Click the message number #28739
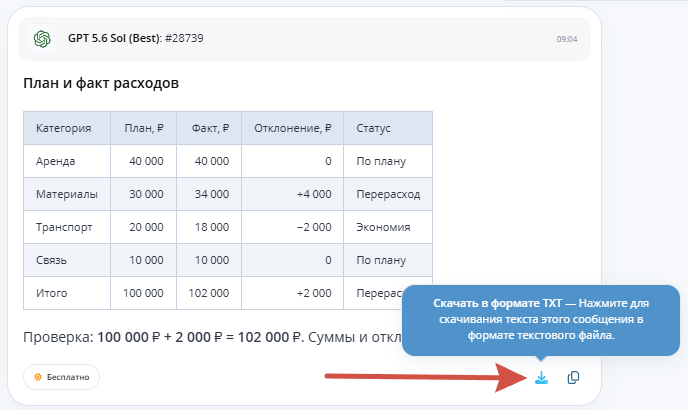Viewport: 688px width, 410px height. [x=184, y=38]
